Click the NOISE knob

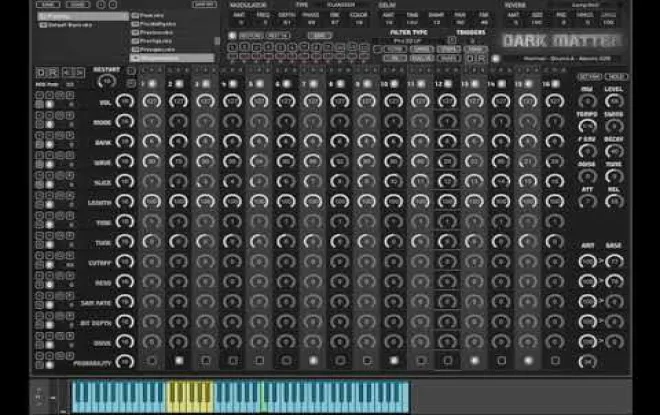coord(587,176)
